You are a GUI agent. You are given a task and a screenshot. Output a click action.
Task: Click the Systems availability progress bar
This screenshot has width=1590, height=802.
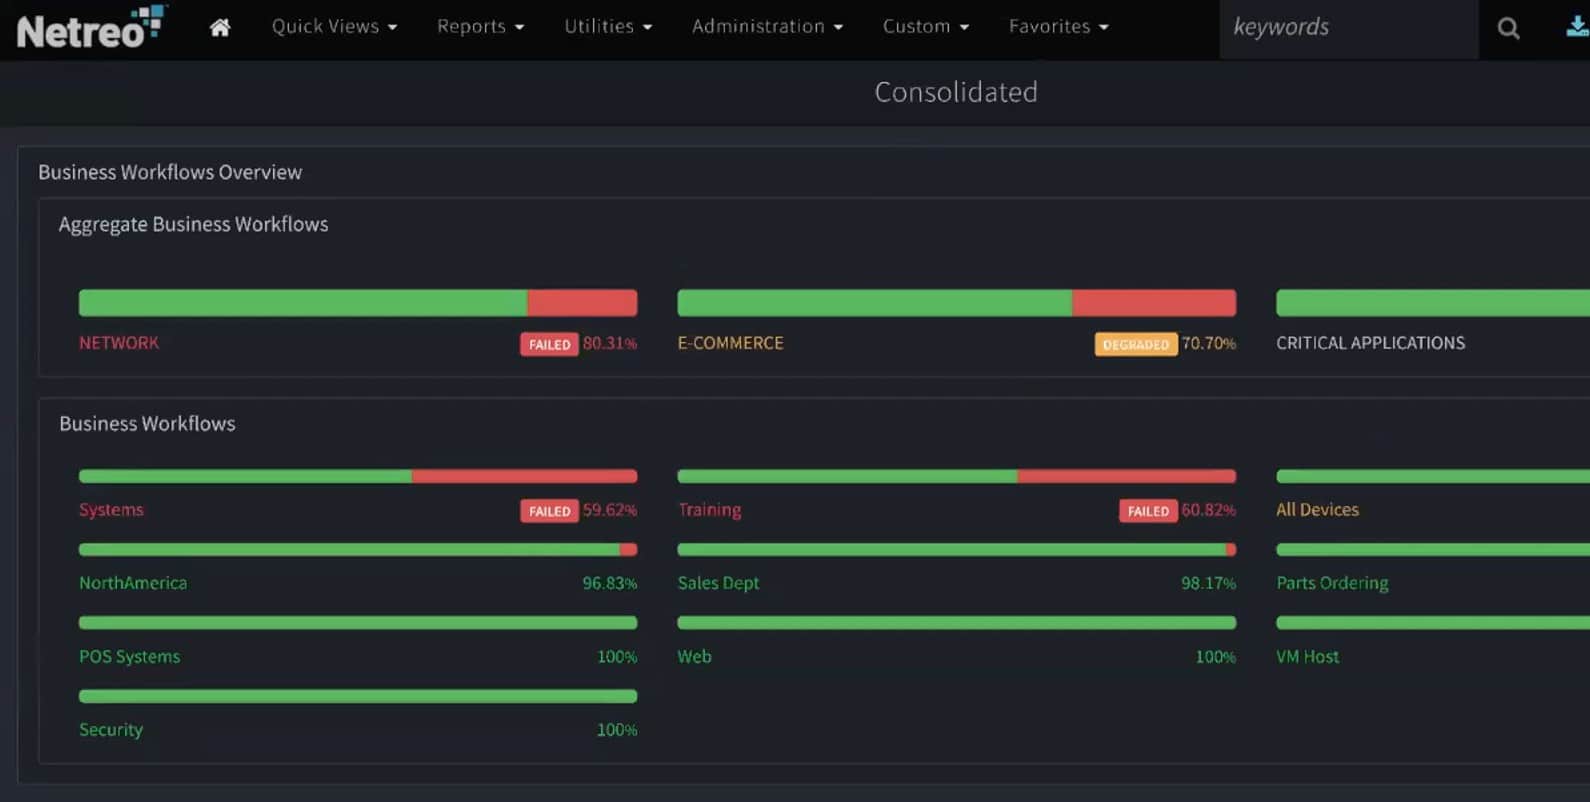click(358, 476)
